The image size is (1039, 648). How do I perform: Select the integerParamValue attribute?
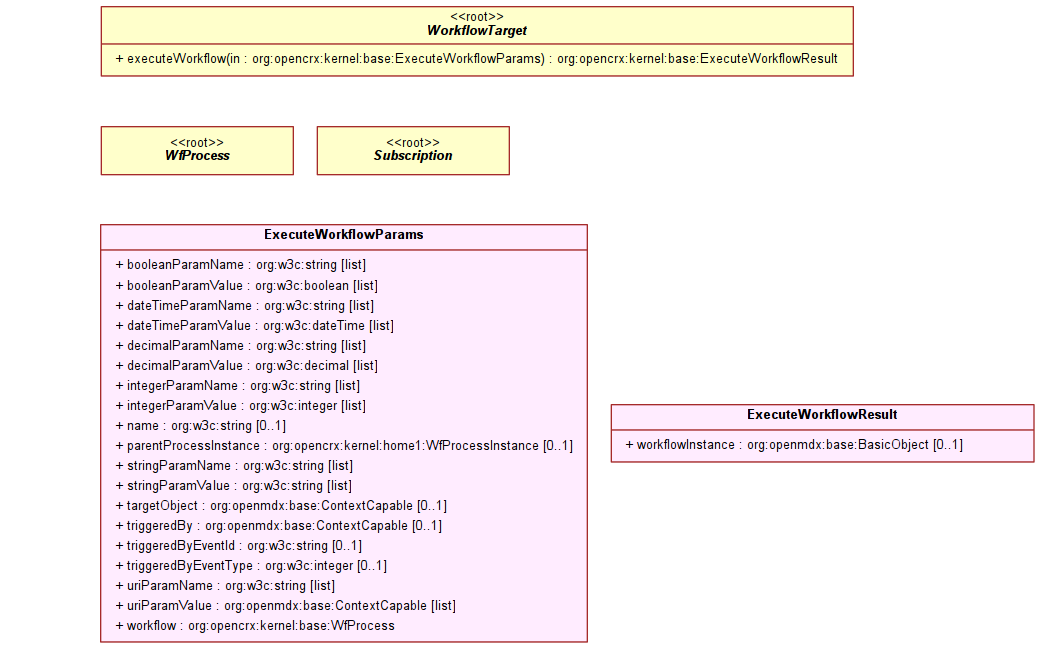pos(241,405)
